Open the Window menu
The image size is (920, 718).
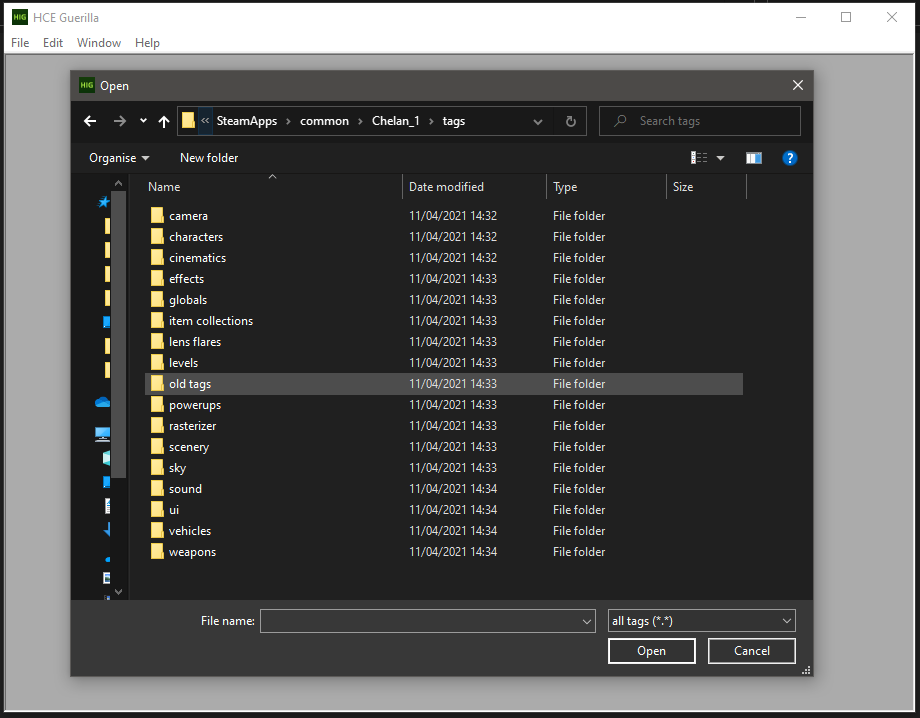[99, 43]
